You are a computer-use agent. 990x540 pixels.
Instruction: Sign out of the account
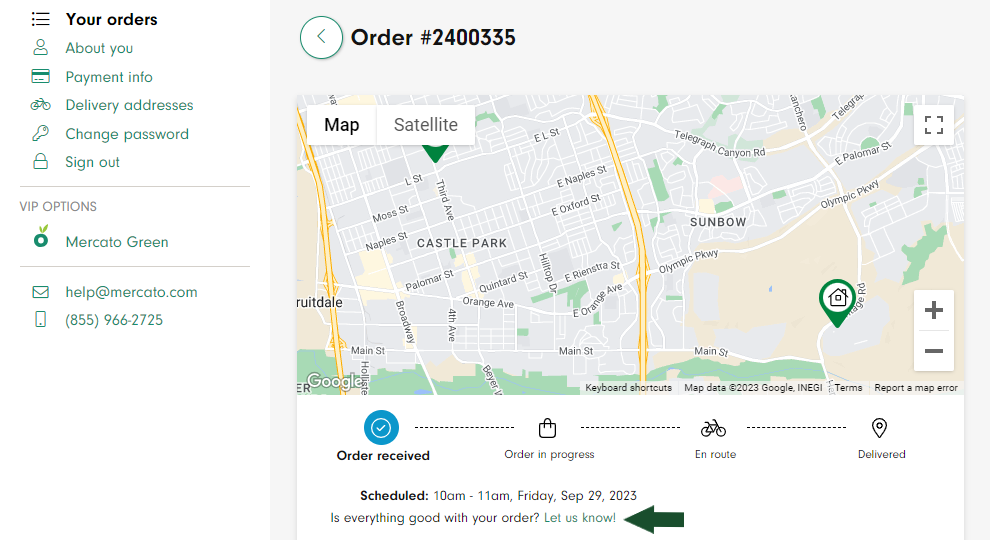[x=92, y=162]
